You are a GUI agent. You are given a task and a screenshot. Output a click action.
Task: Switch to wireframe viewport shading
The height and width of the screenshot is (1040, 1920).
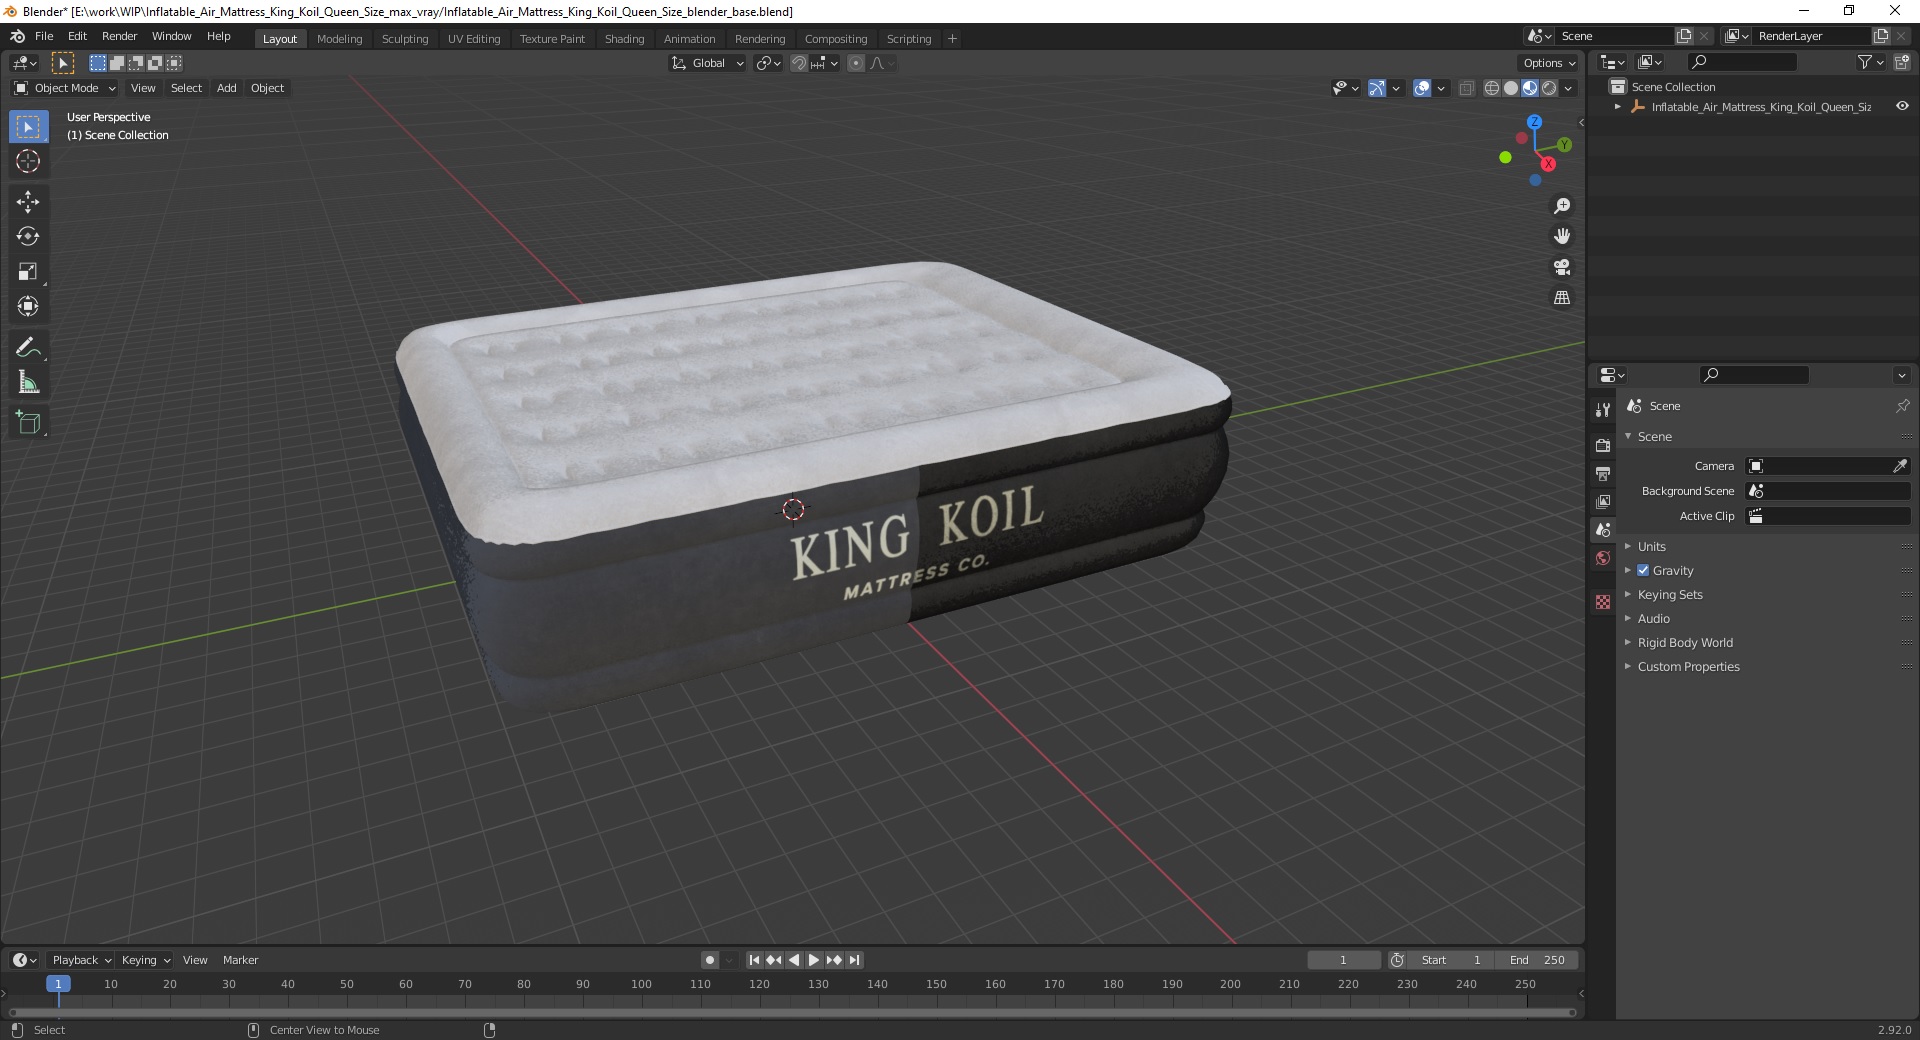1492,88
